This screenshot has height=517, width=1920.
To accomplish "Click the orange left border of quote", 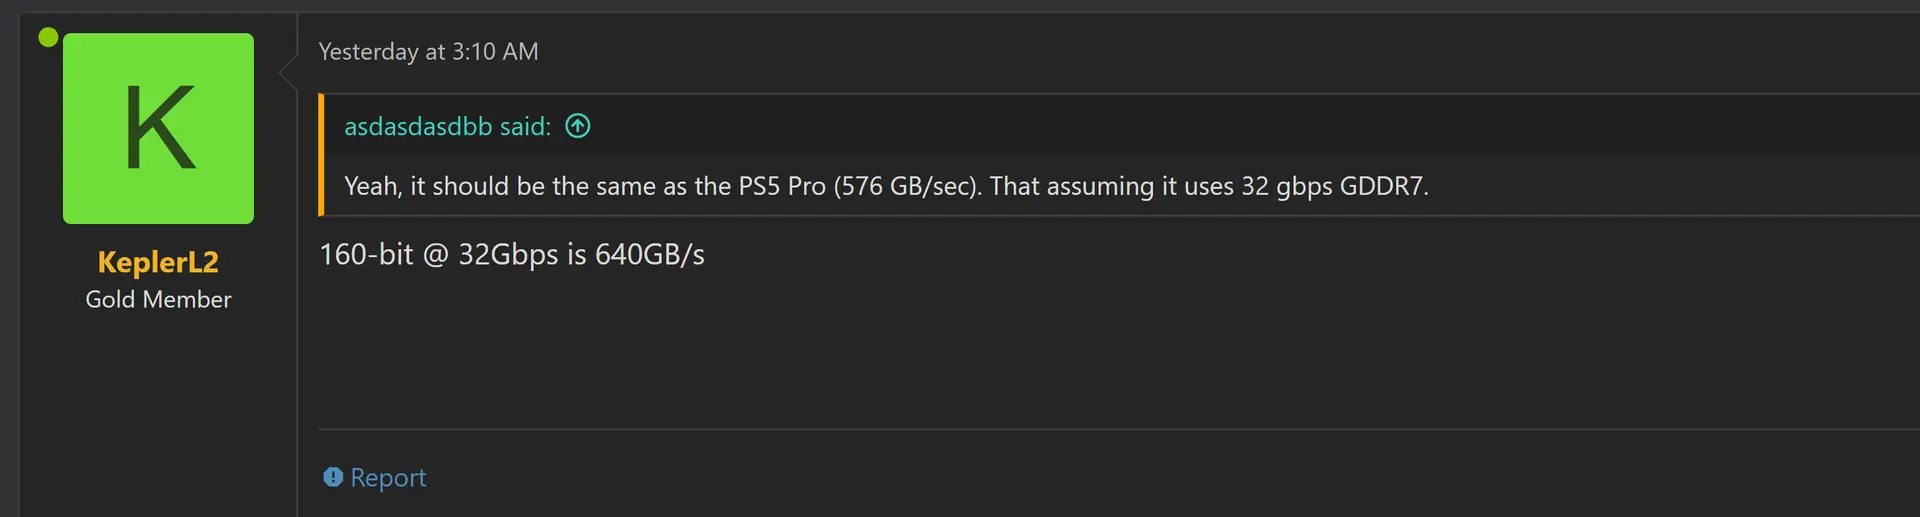I will [x=321, y=155].
